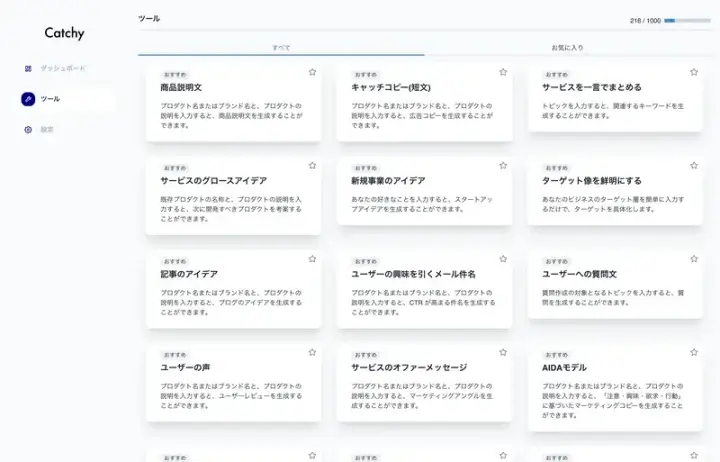Star the サービスを一言でまとめる card
Screen dimensions: 720x462
coord(694,72)
